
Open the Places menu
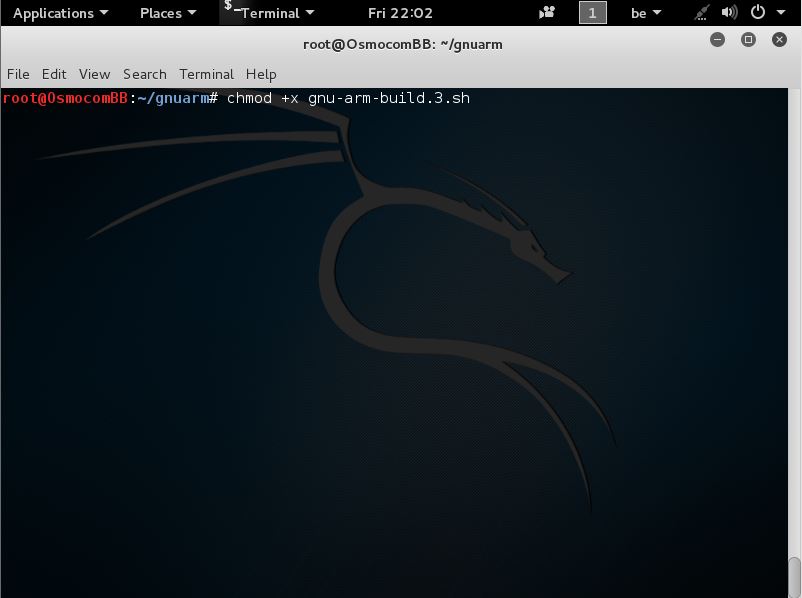tap(168, 13)
